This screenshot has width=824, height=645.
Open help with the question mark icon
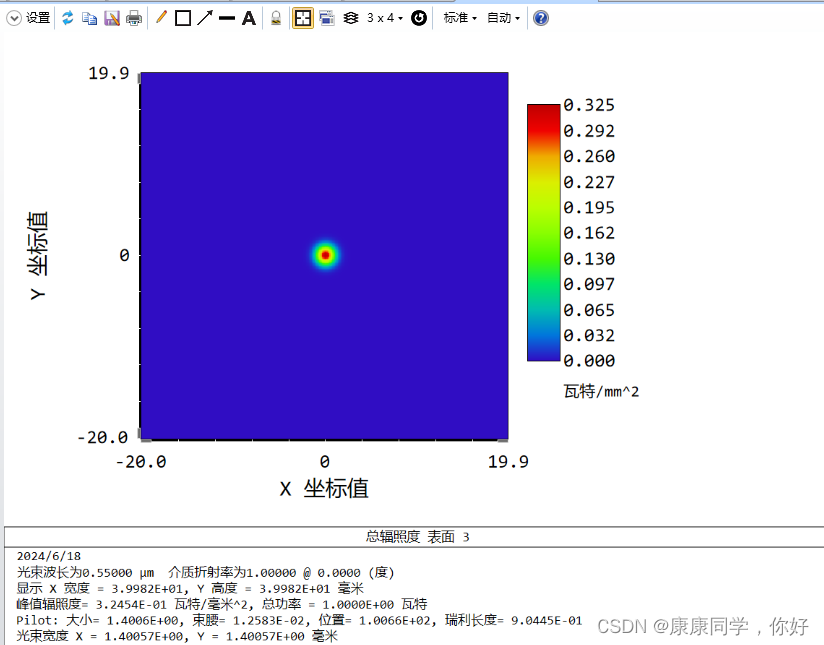[541, 18]
